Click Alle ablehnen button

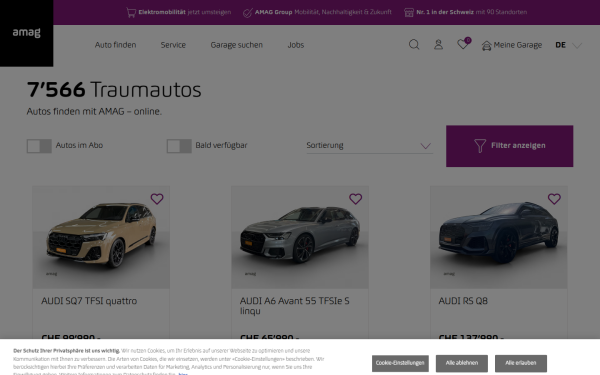(x=461, y=363)
